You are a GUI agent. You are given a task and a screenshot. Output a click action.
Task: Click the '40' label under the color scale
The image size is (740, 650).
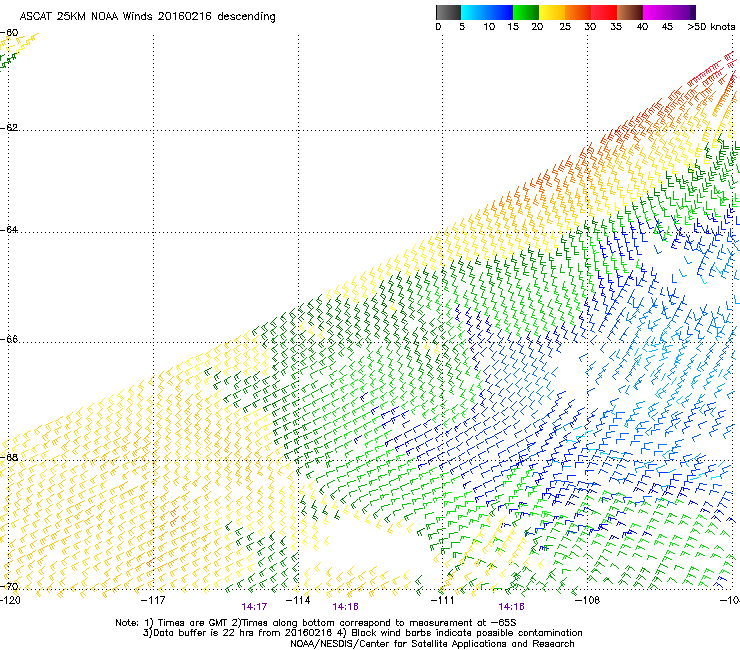tap(642, 27)
